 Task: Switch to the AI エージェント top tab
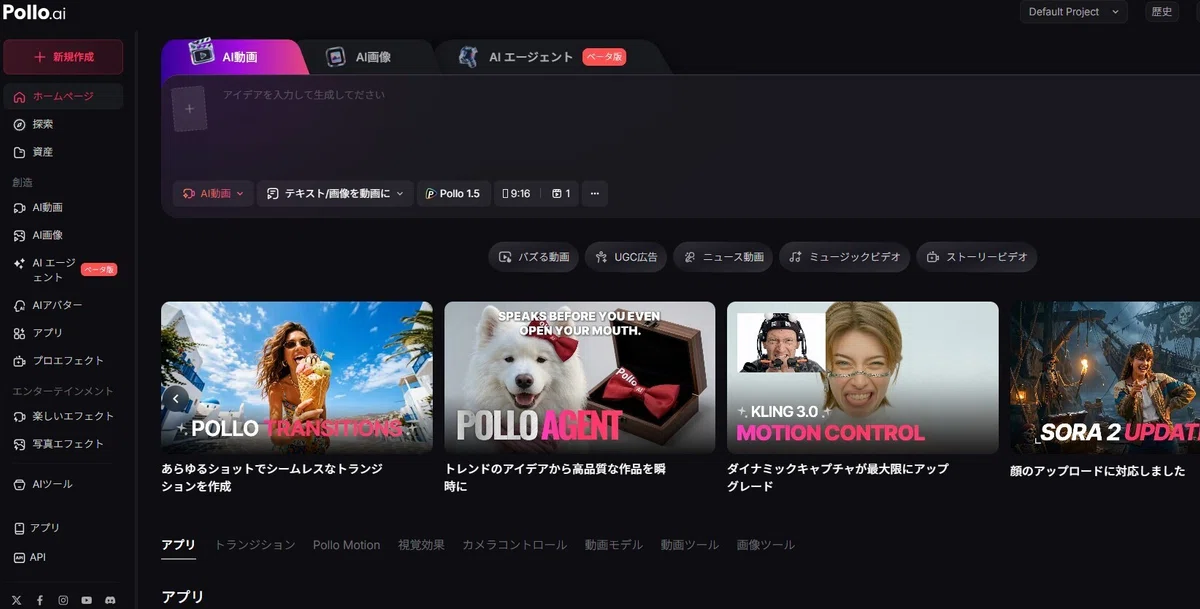tap(543, 57)
